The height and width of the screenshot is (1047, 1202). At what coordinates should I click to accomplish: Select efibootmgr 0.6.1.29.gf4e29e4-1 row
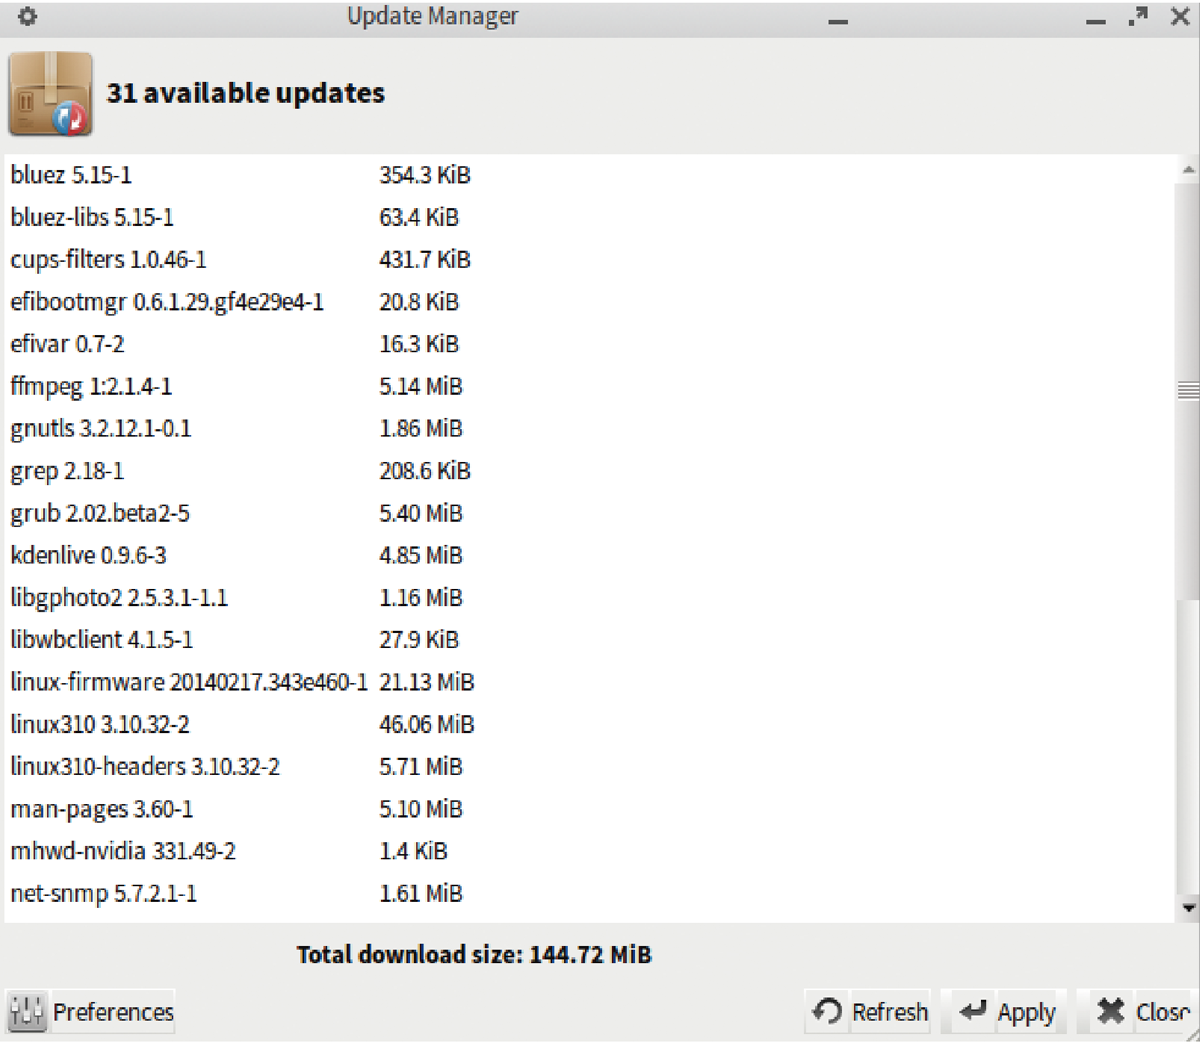click(x=590, y=302)
